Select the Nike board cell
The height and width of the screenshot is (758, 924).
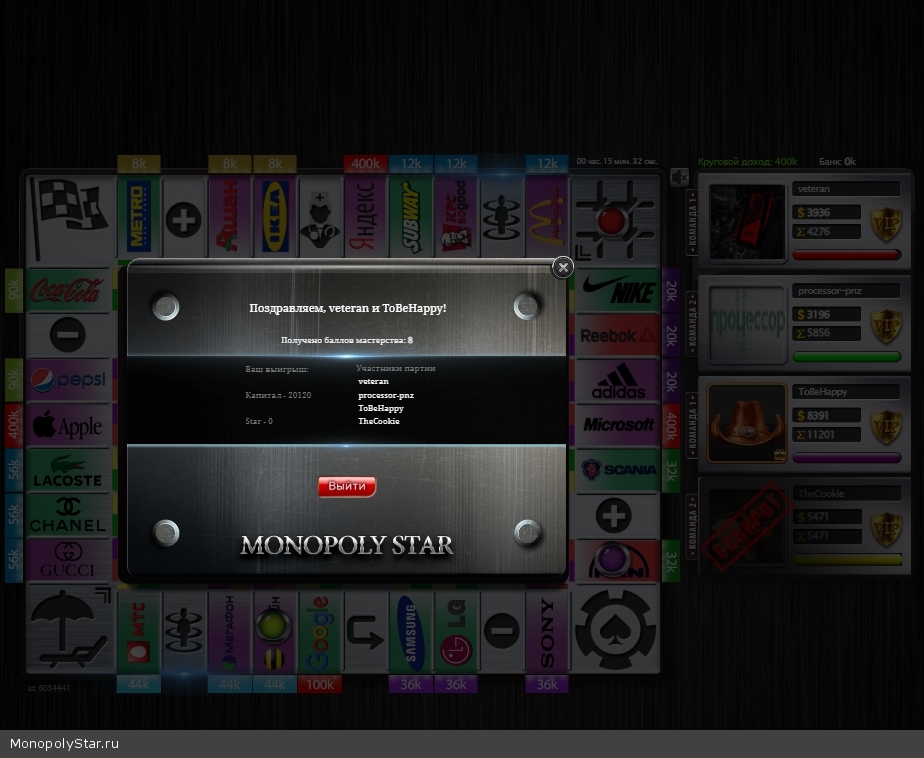[618, 290]
